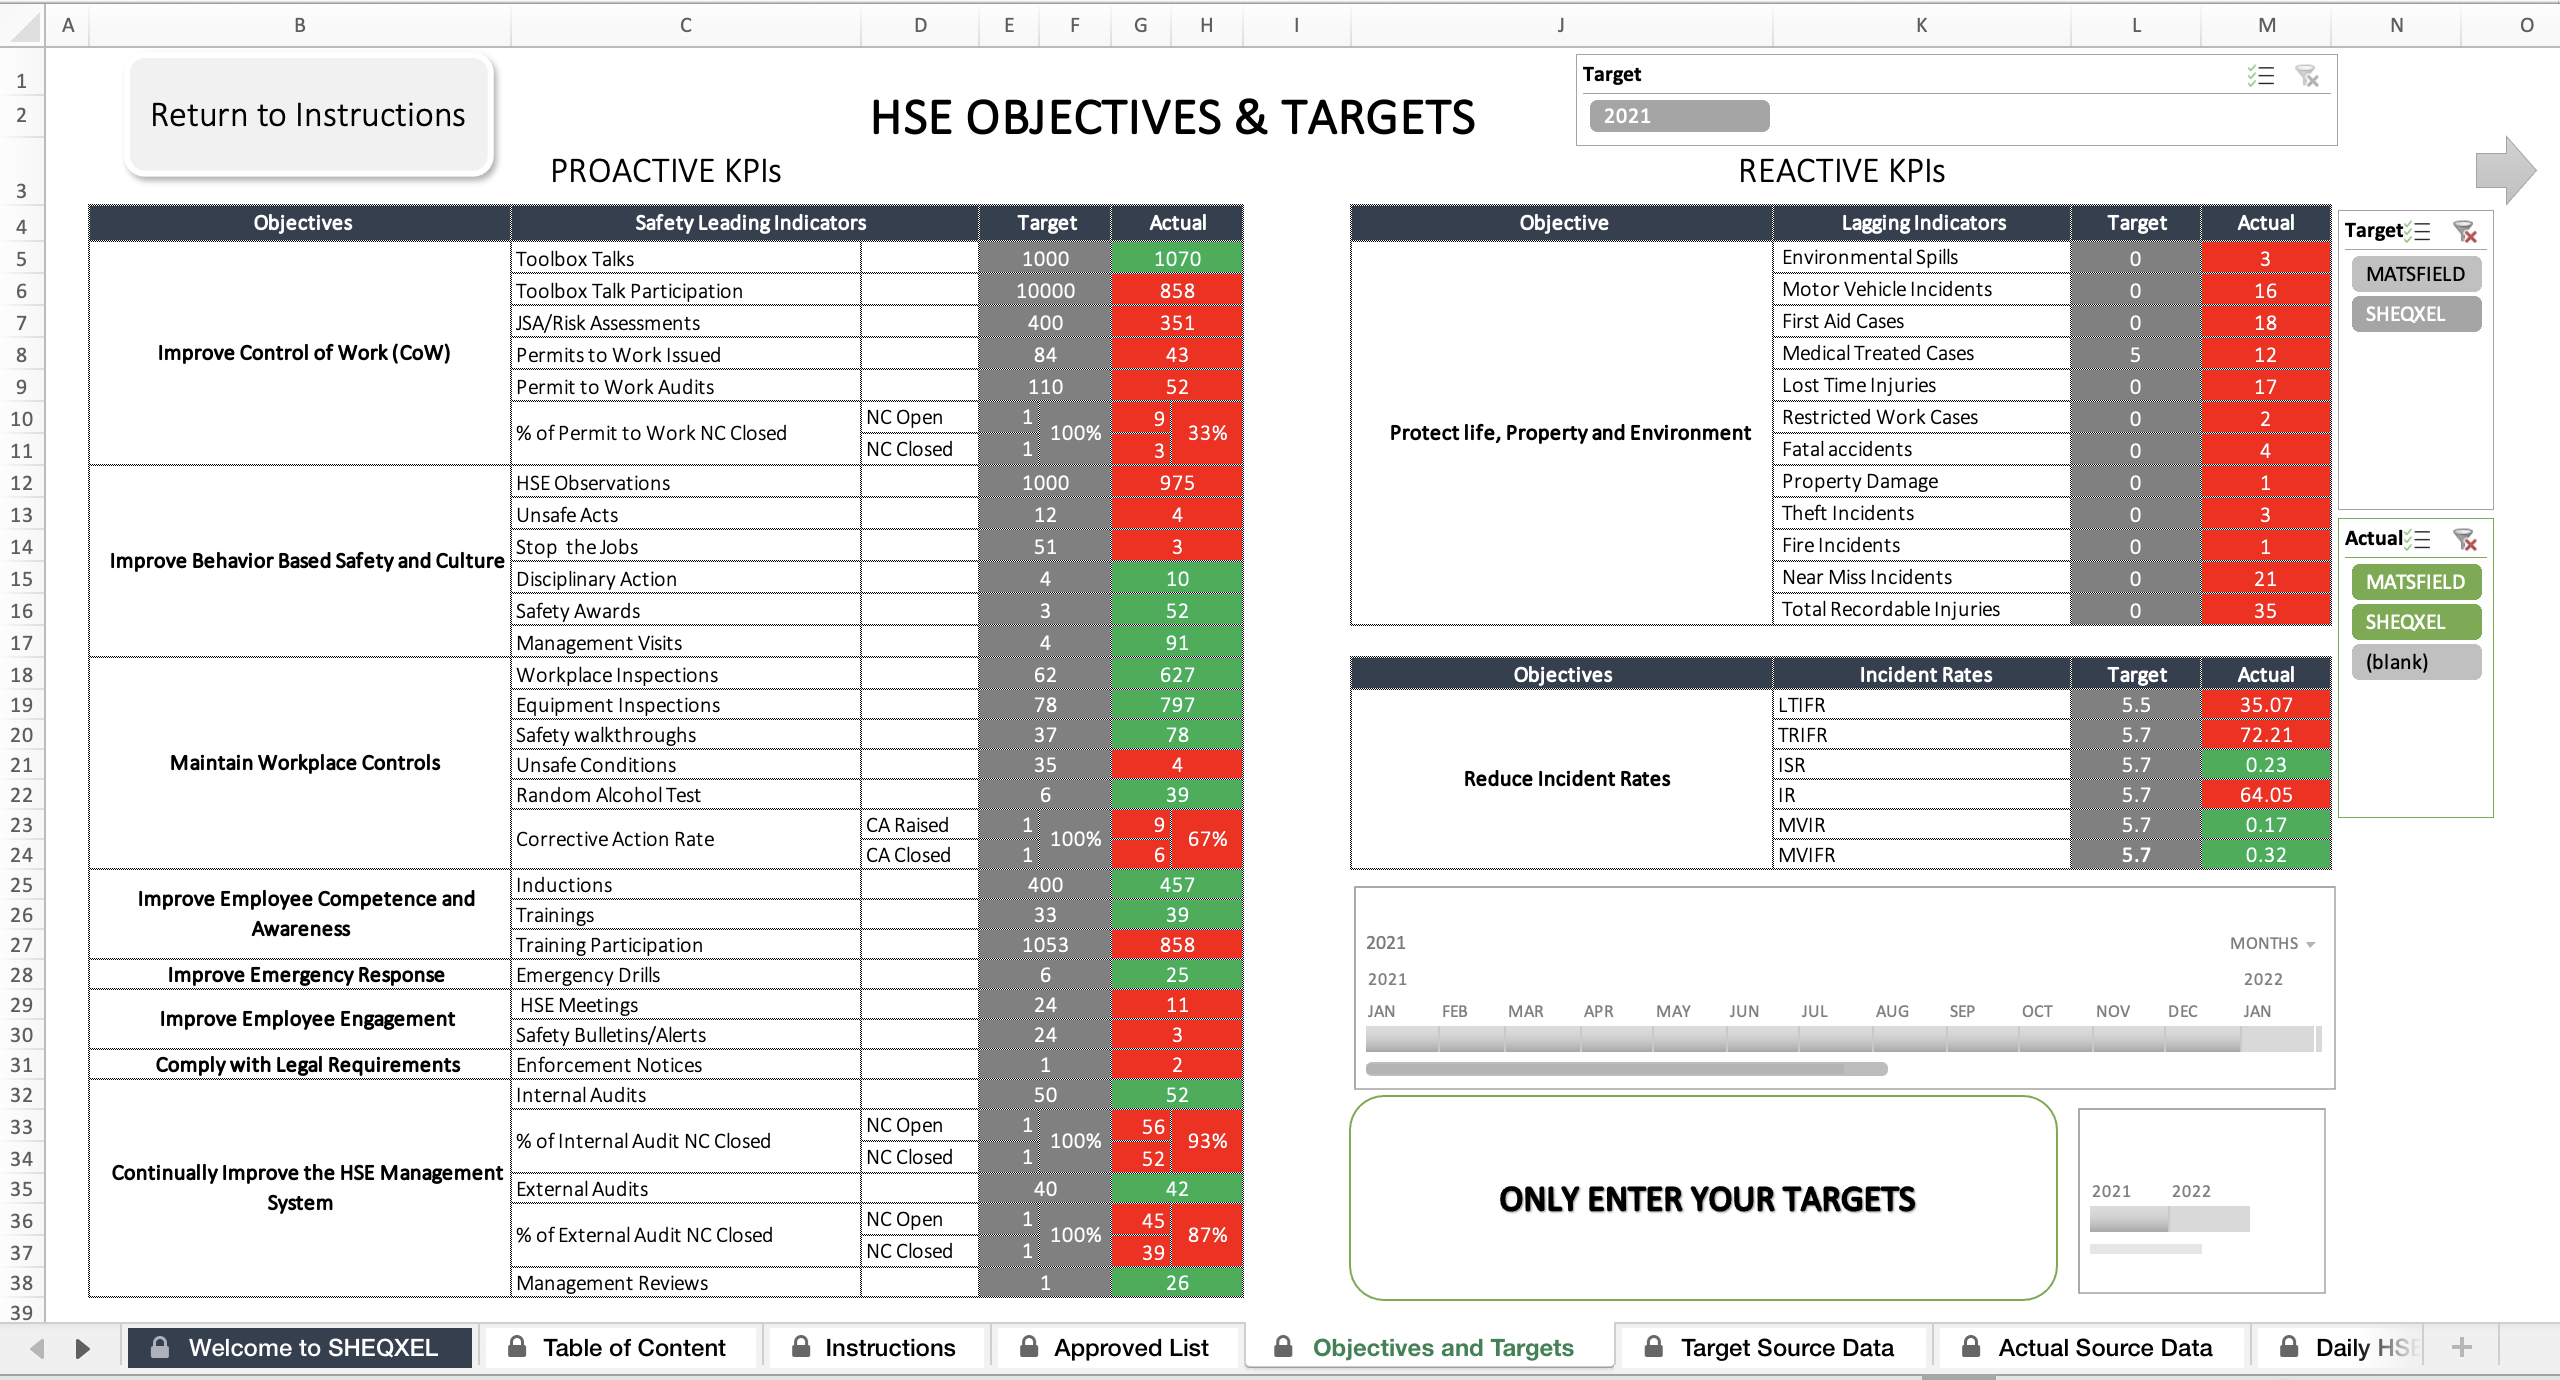Click the LTIFR actual value 35.07
Image resolution: width=2560 pixels, height=1380 pixels.
point(2266,705)
